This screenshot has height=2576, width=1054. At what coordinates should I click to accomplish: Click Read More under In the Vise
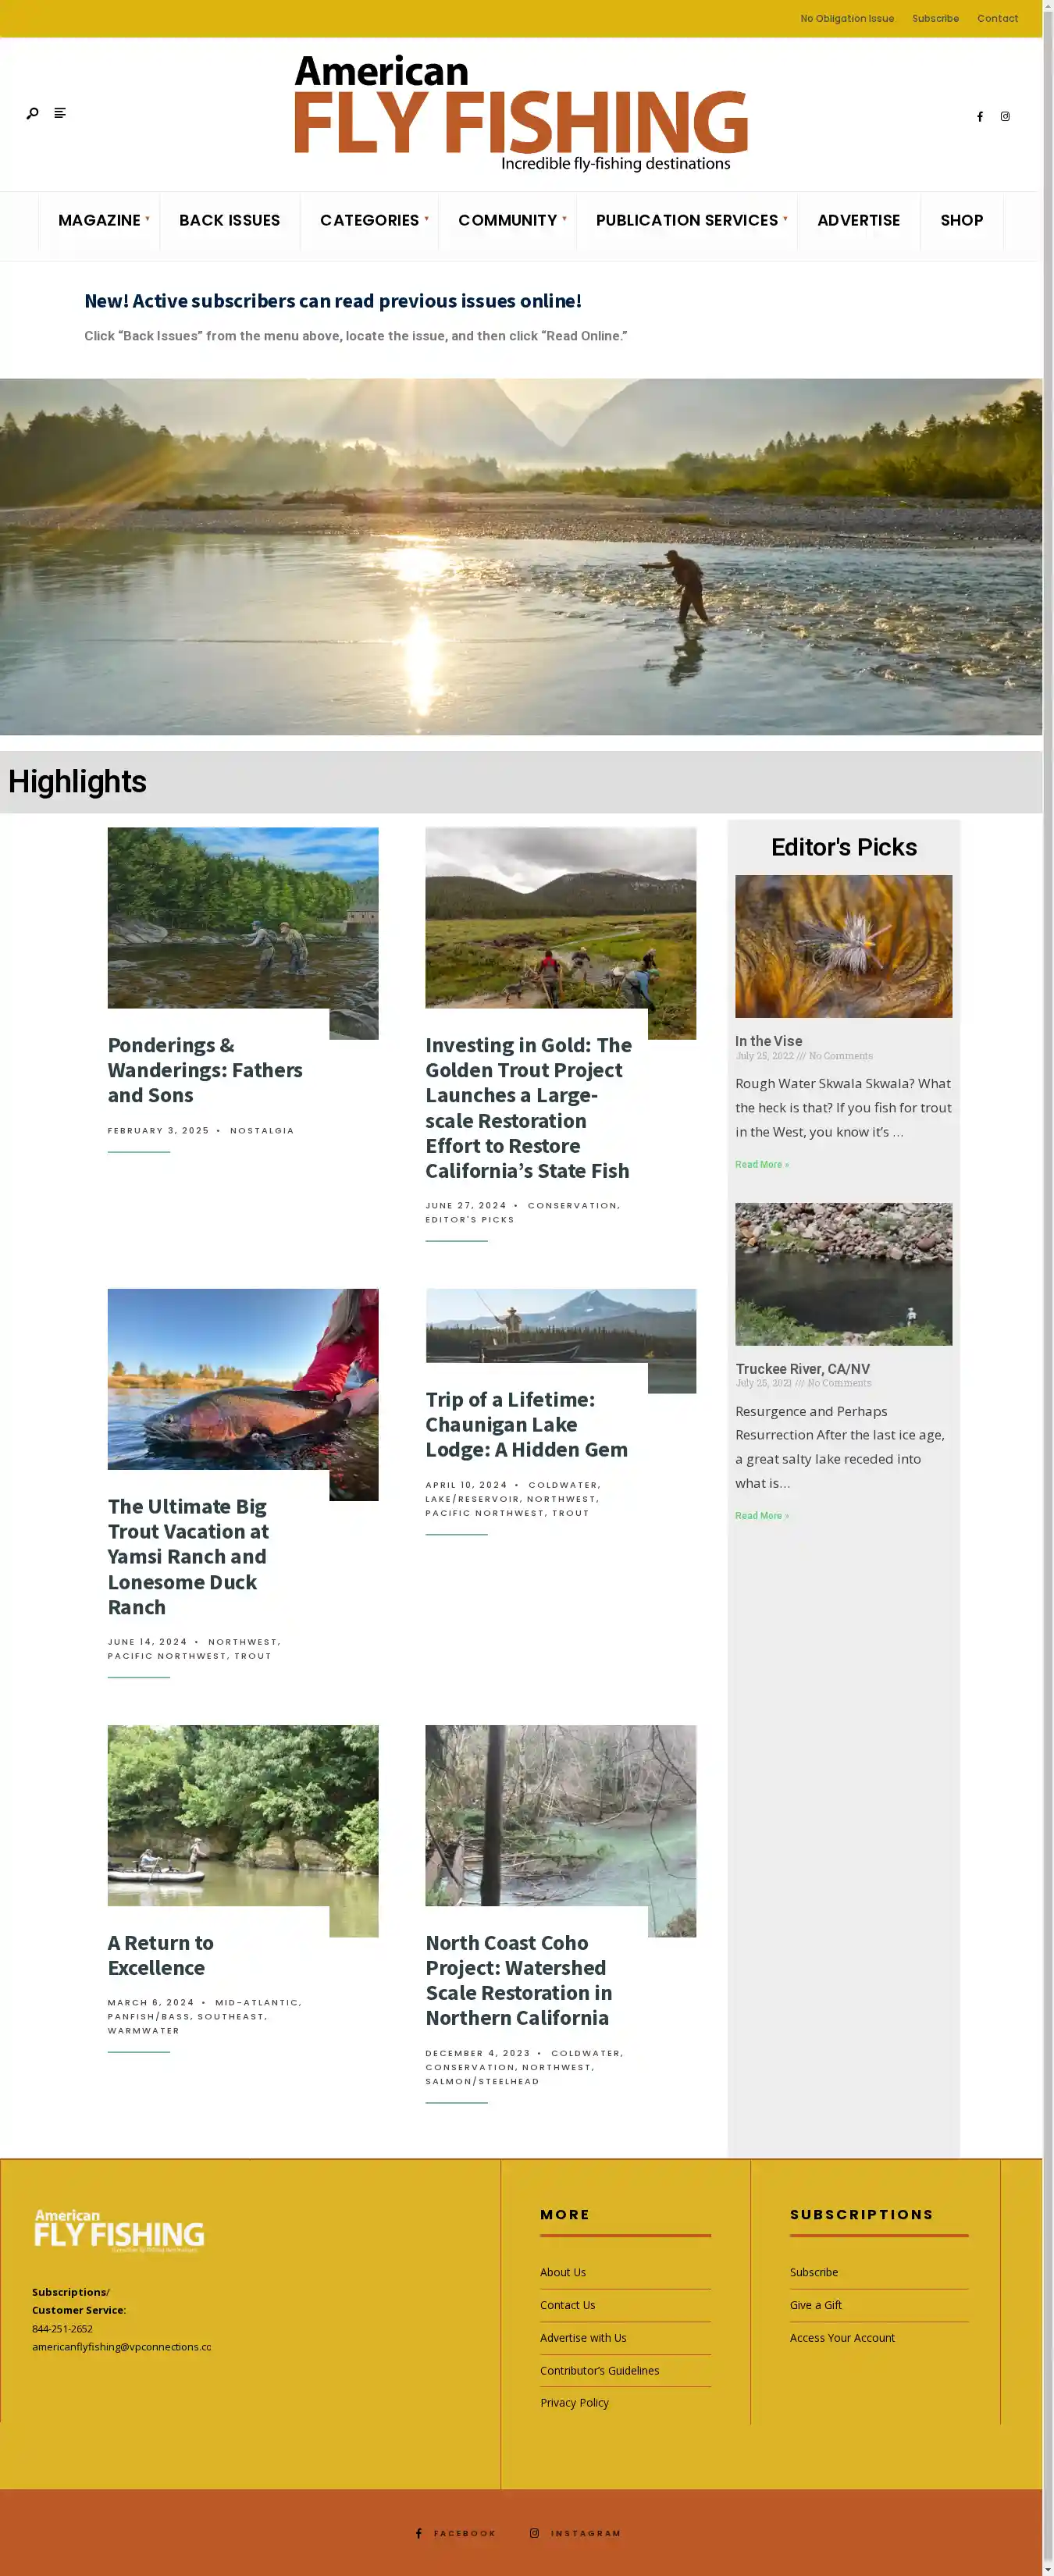pos(762,1164)
